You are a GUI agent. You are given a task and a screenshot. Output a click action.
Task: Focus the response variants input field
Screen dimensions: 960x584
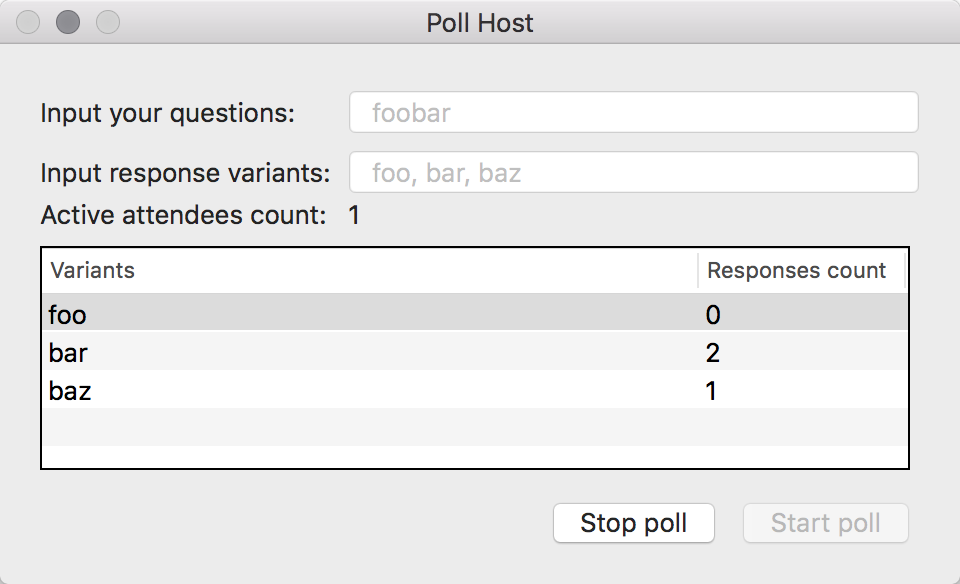pyautogui.click(x=633, y=172)
